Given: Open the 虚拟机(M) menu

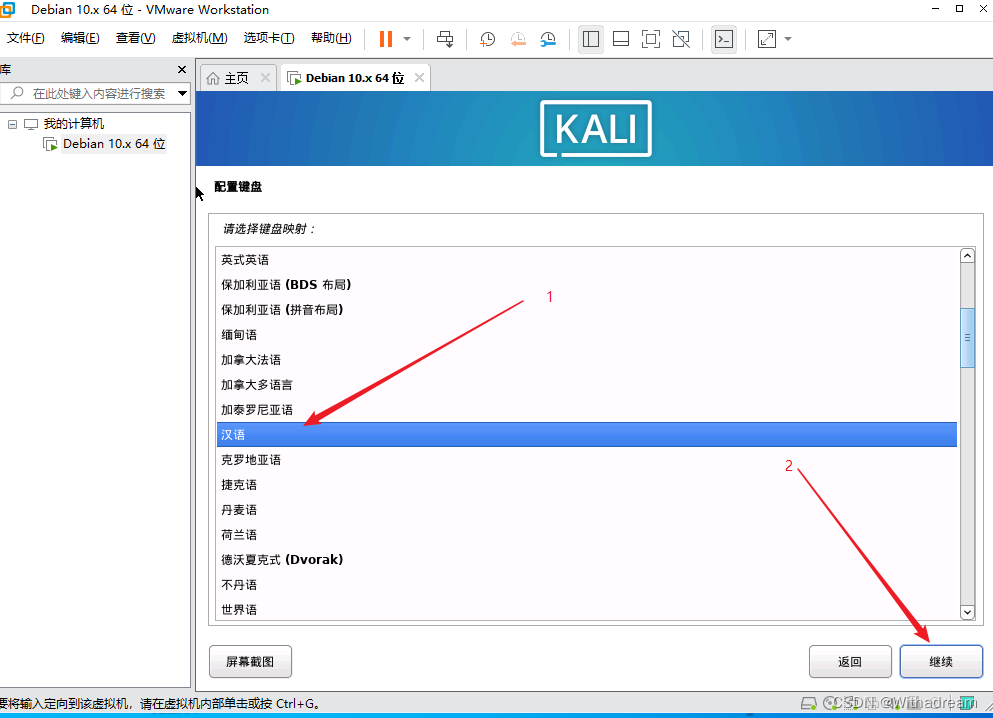Looking at the screenshot, I should (199, 38).
